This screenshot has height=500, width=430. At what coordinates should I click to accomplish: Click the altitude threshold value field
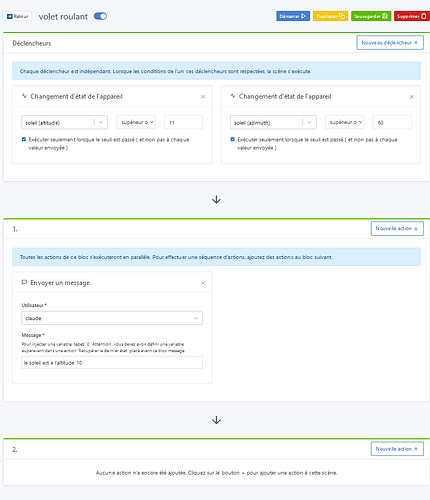tap(183, 122)
